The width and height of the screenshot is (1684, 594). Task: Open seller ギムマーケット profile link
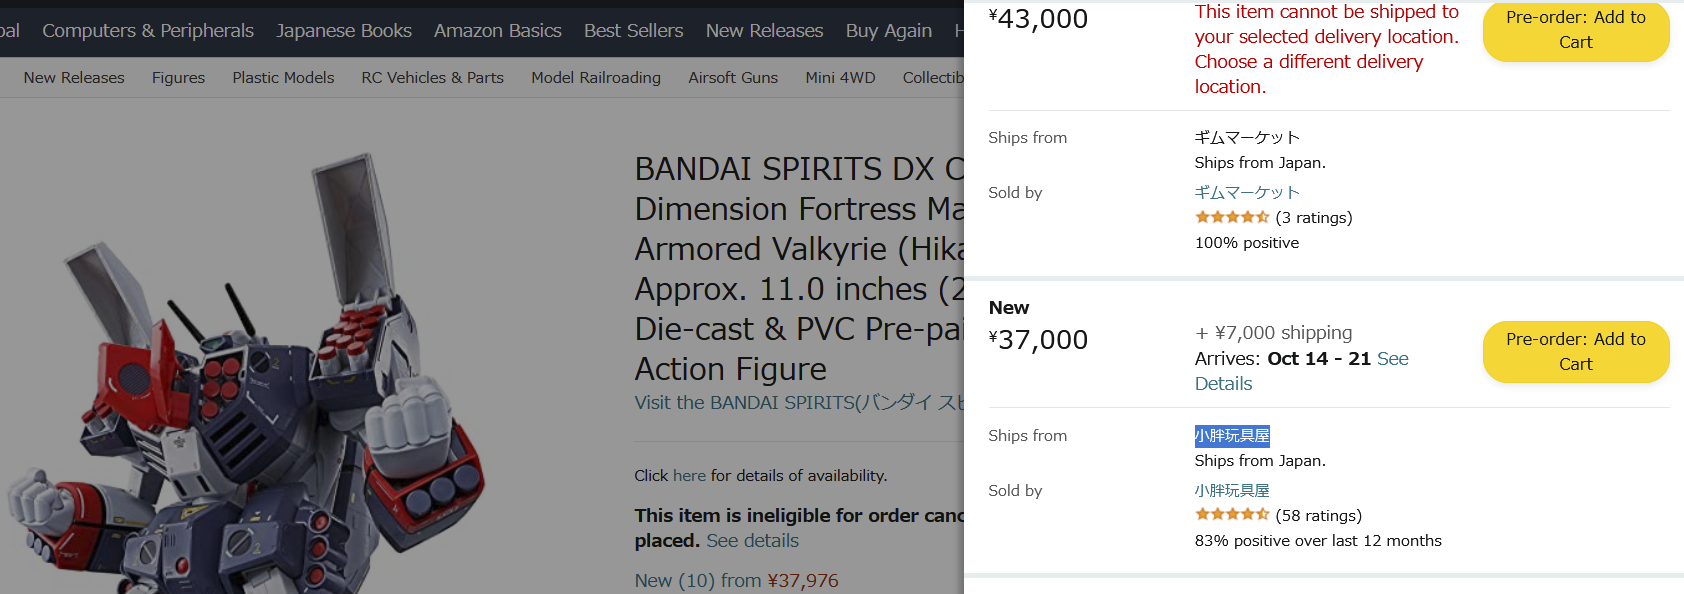pos(1247,192)
